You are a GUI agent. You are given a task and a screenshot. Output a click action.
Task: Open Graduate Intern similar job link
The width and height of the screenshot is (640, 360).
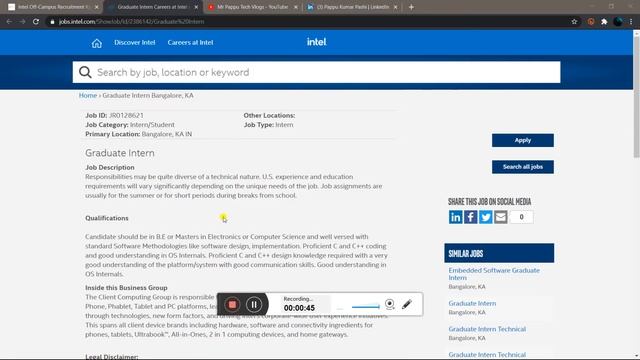point(472,303)
